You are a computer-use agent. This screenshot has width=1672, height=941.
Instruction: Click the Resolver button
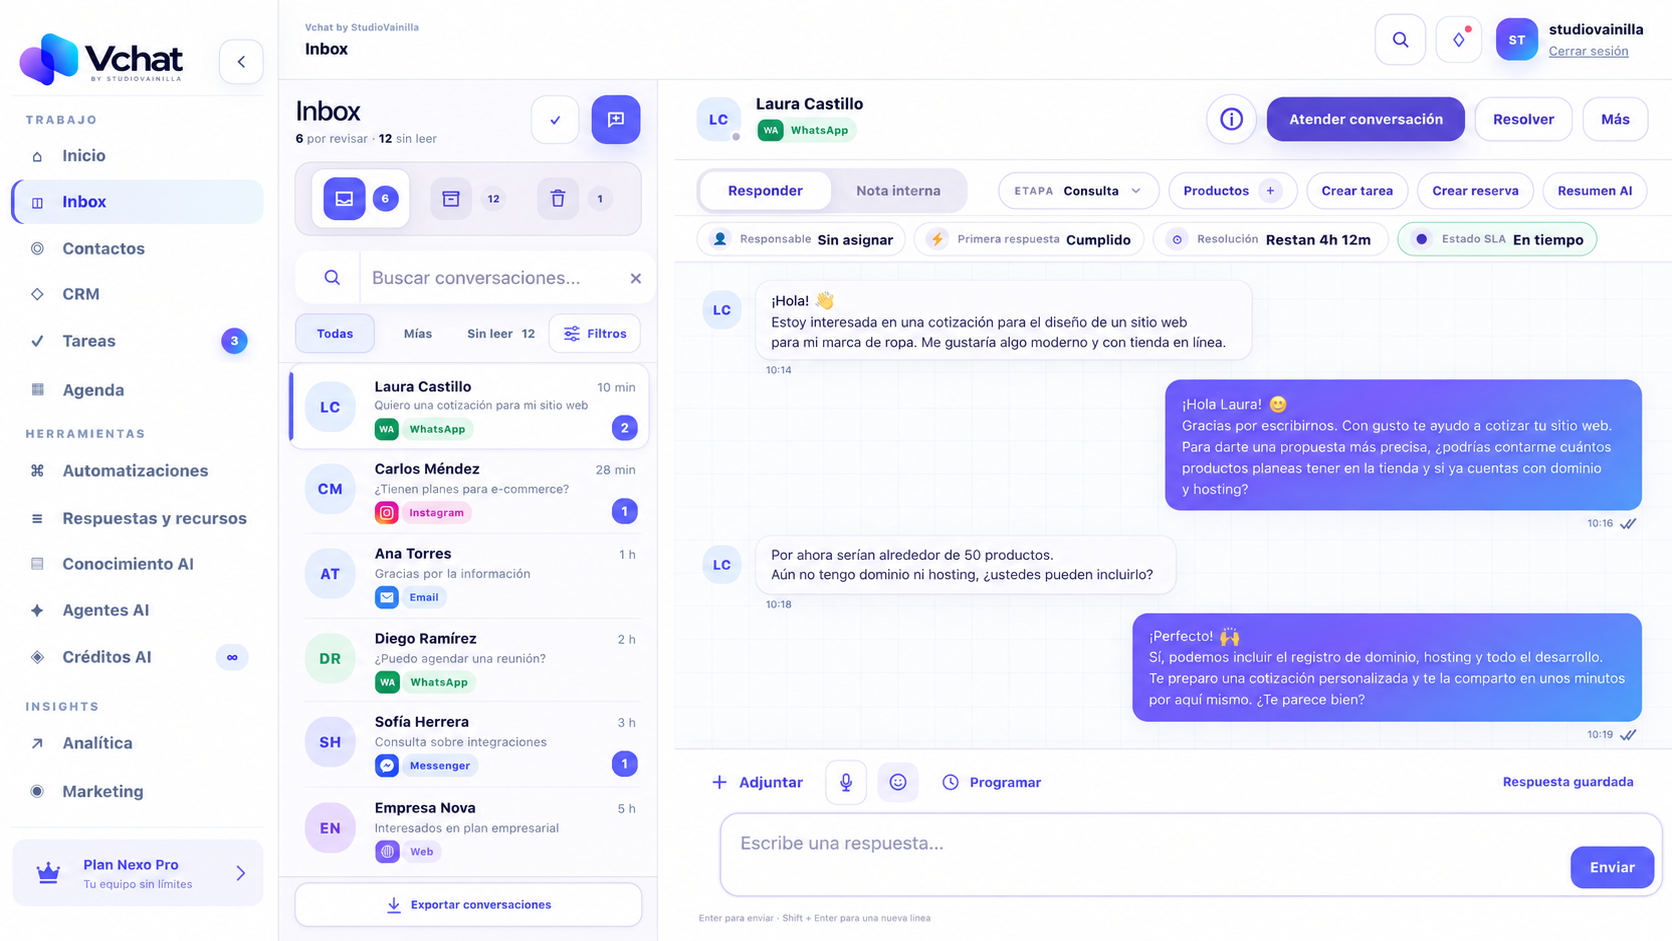1523,119
